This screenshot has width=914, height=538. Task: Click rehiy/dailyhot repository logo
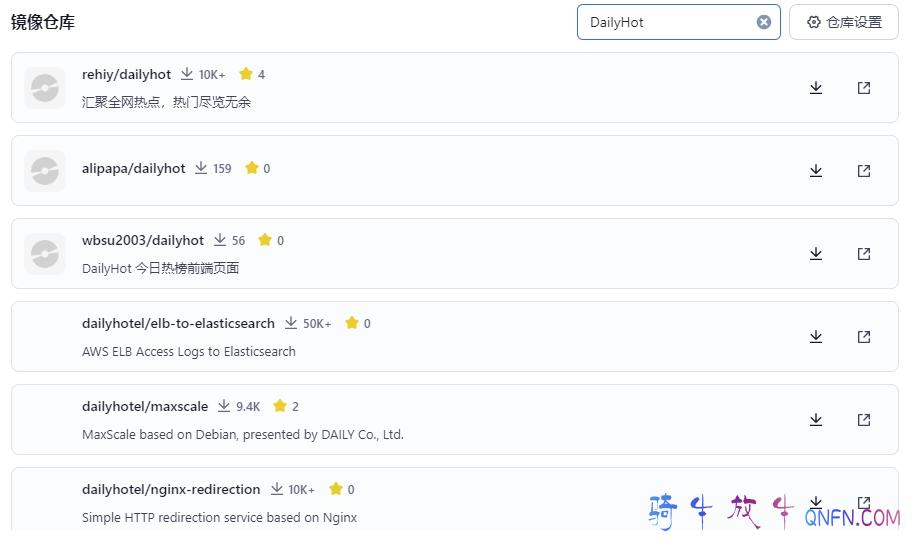(45, 88)
